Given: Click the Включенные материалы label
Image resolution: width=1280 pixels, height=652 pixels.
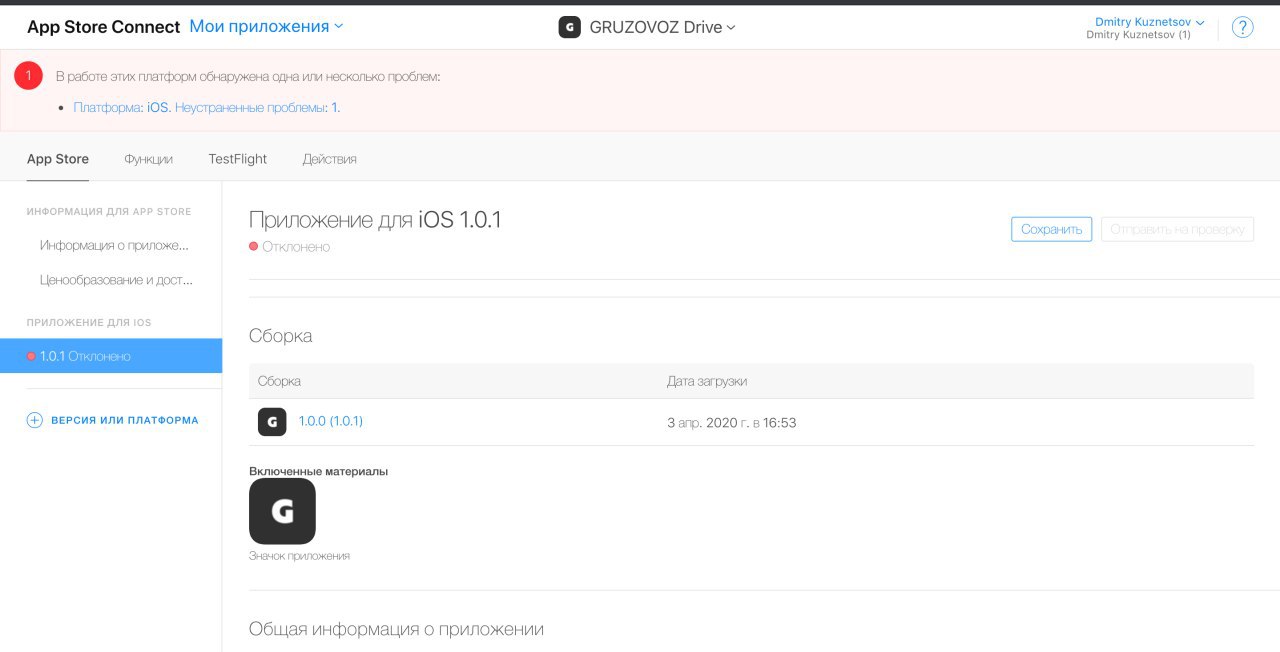Looking at the screenshot, I should 318,471.
